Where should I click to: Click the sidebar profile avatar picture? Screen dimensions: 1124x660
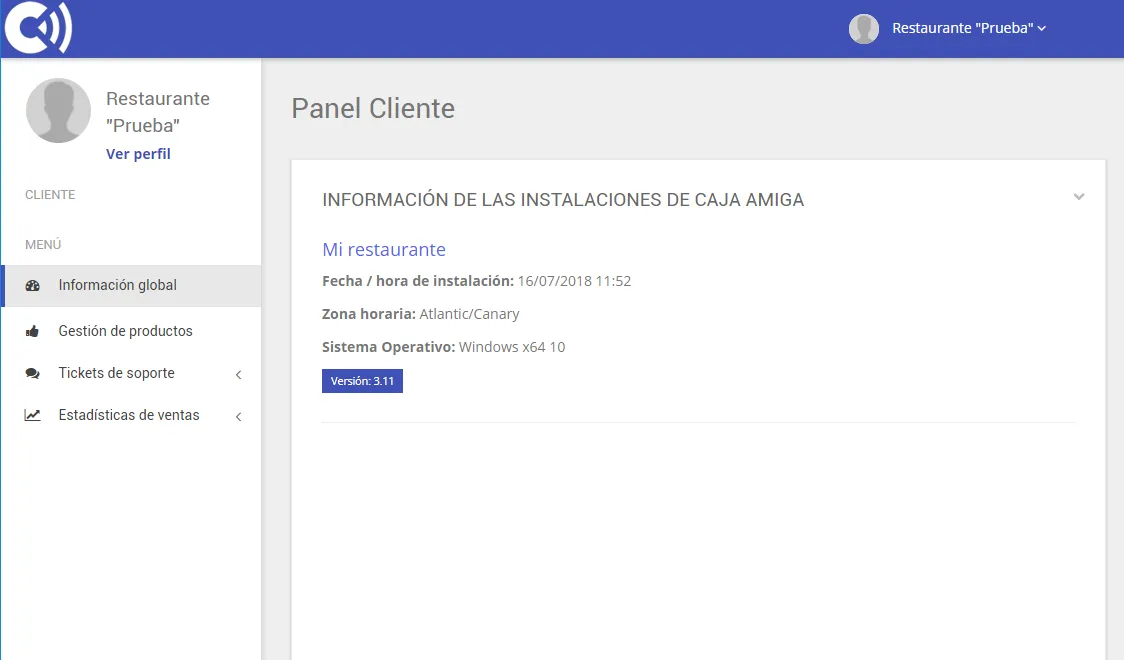coord(58,110)
